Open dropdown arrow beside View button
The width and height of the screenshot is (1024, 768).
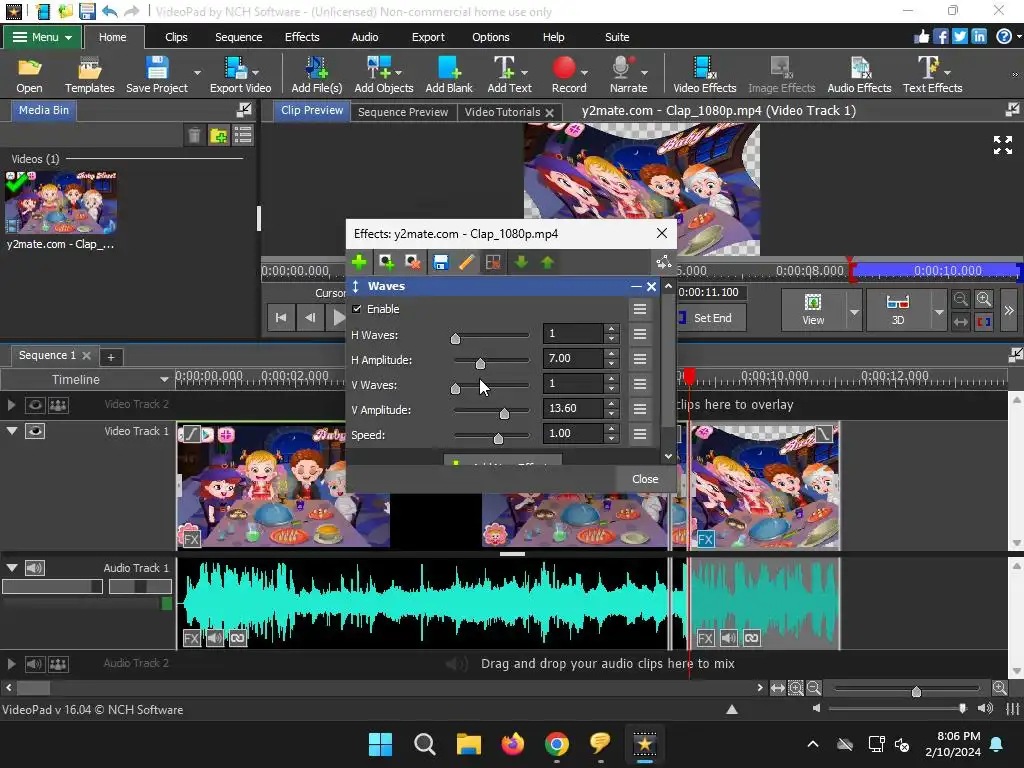tap(854, 312)
